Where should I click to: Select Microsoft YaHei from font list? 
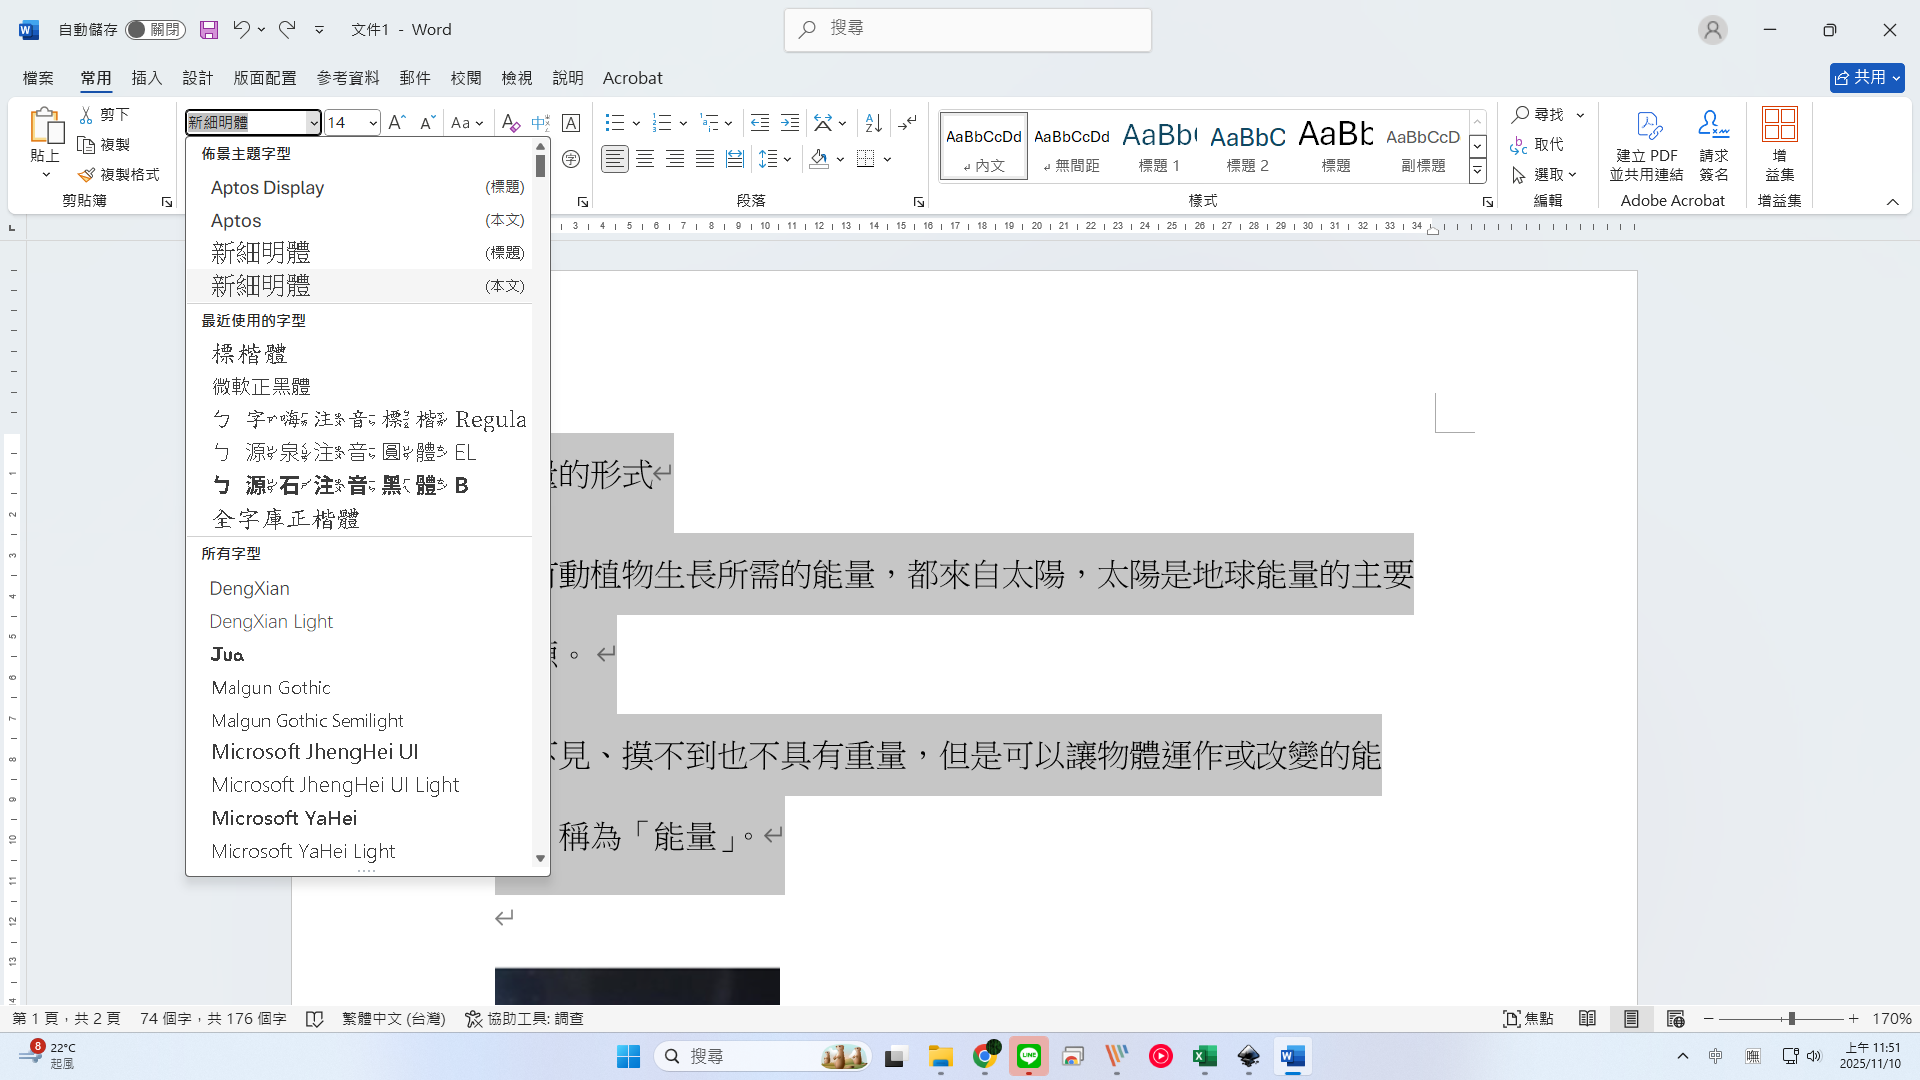(x=284, y=818)
